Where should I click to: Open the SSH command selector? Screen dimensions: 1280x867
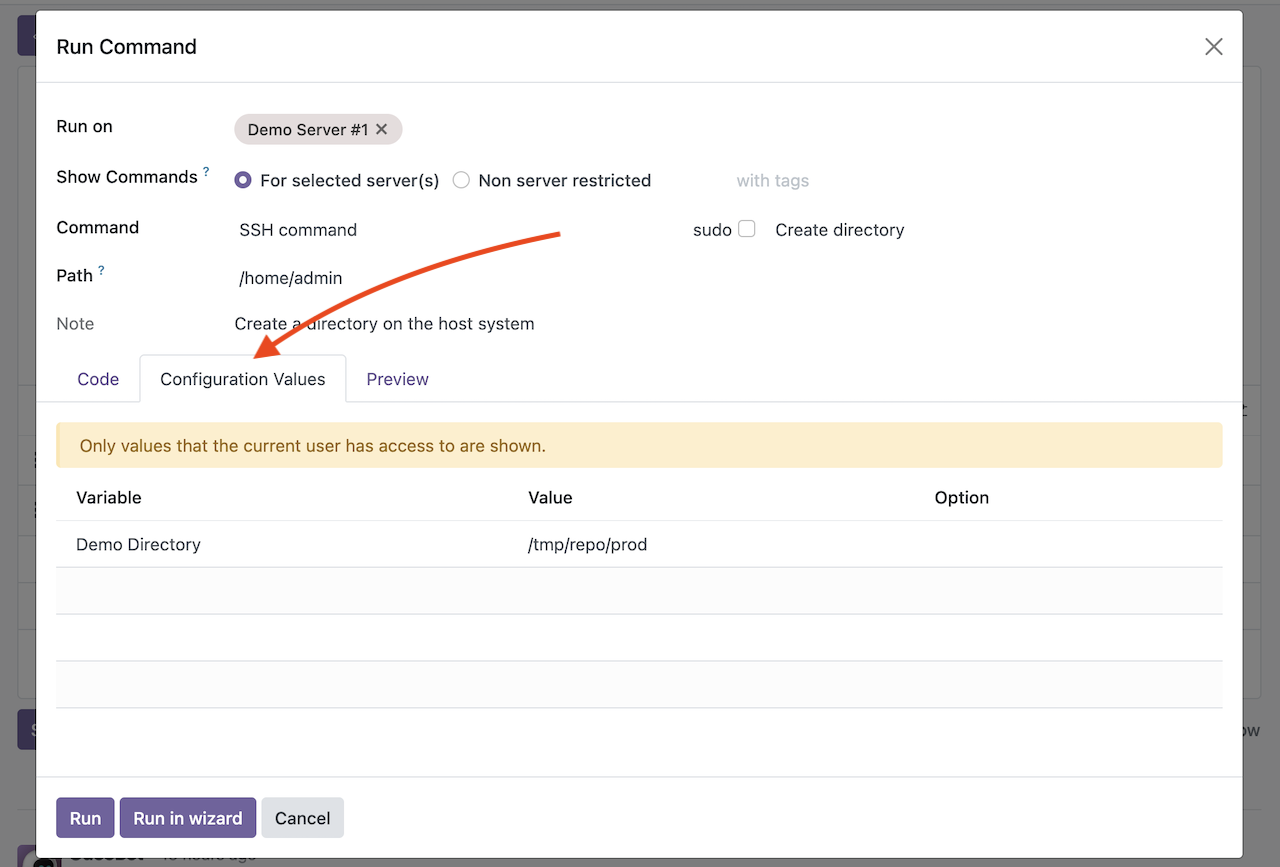[x=297, y=229]
